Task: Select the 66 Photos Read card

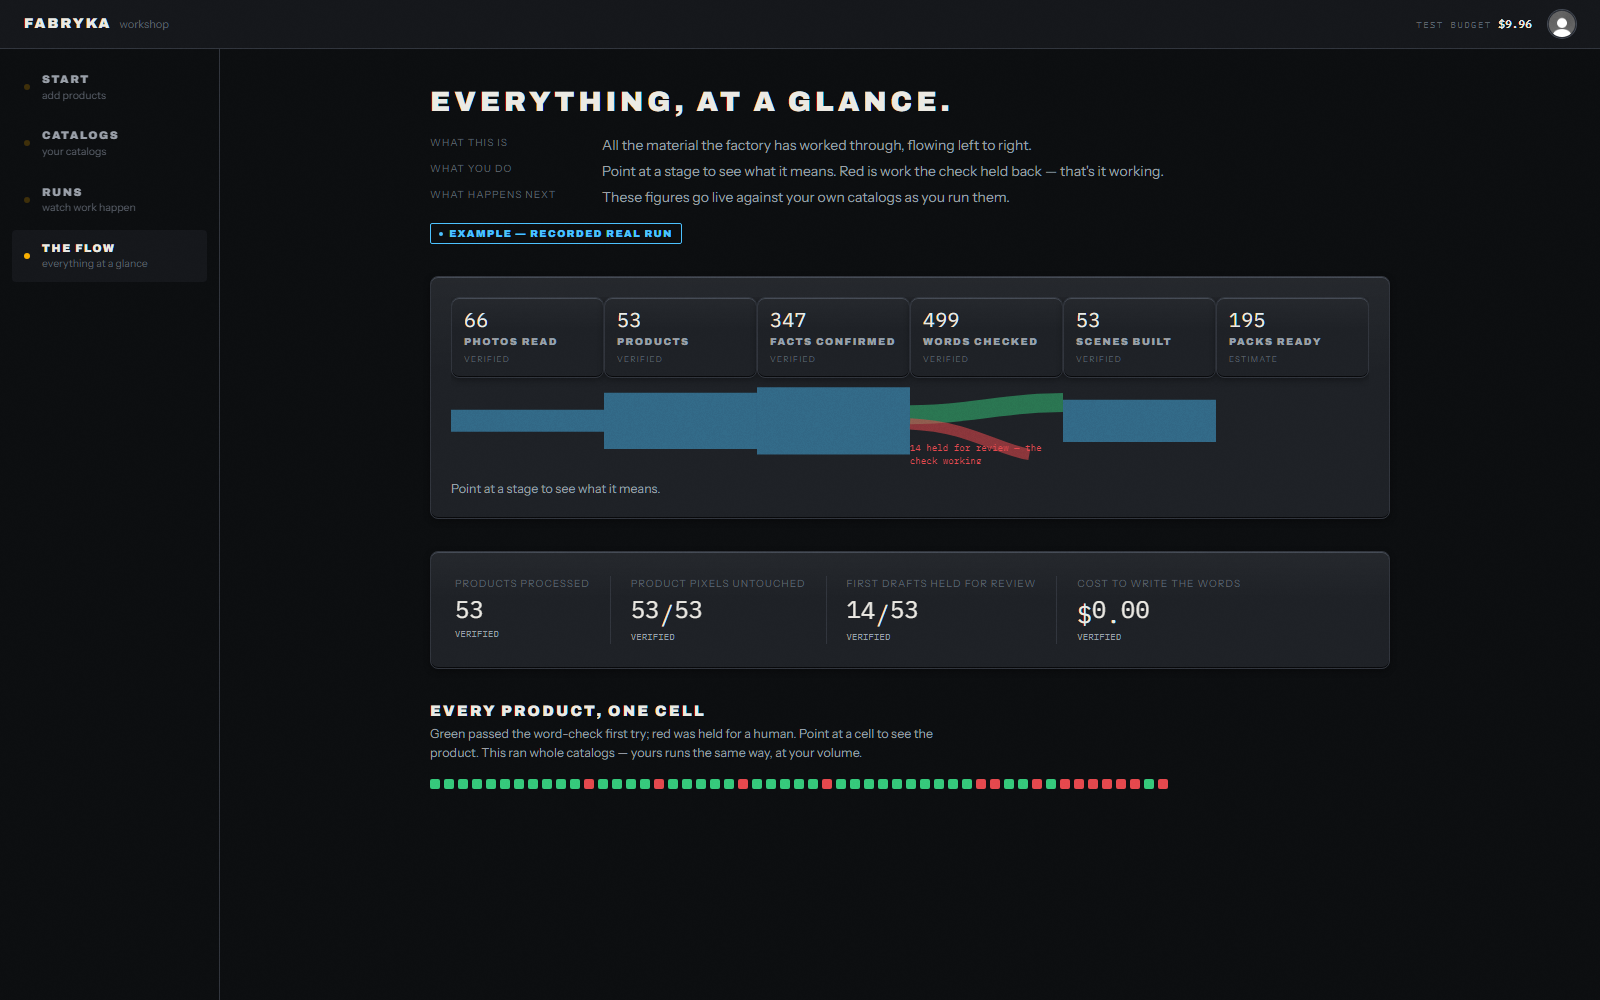Action: pyautogui.click(x=527, y=337)
